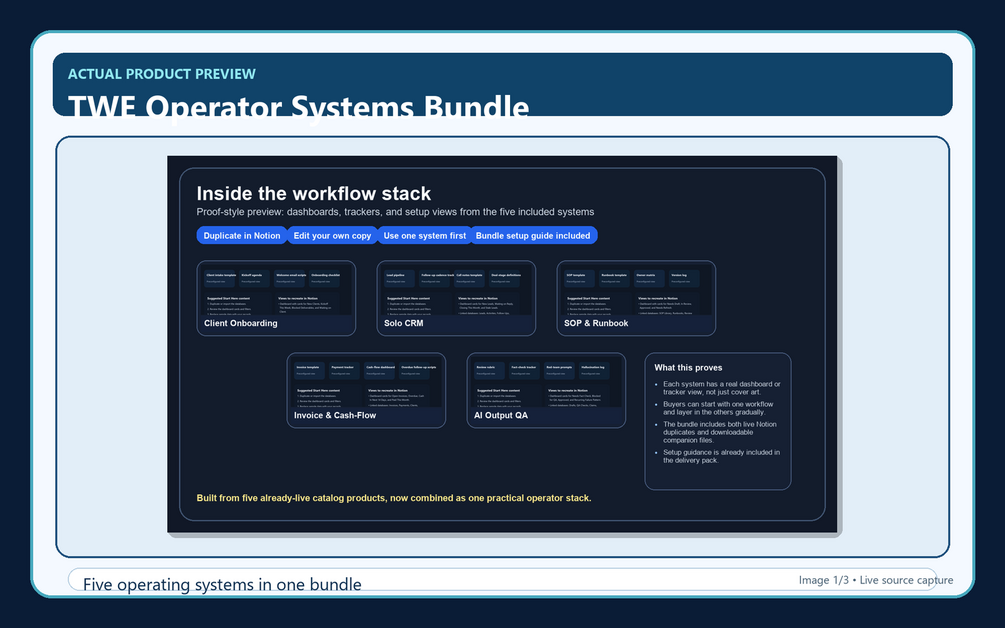Click the Bundle setup guide included pill
Image resolution: width=1005 pixels, height=628 pixels.
533,235
